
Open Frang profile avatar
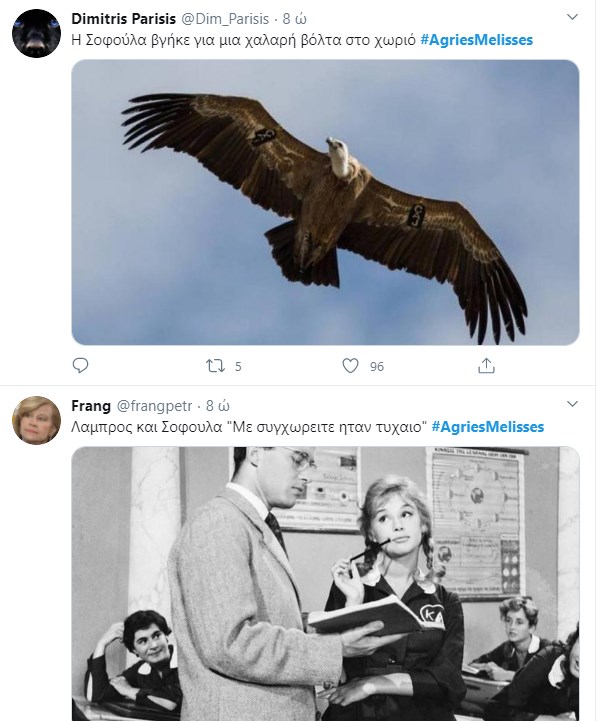click(36, 420)
